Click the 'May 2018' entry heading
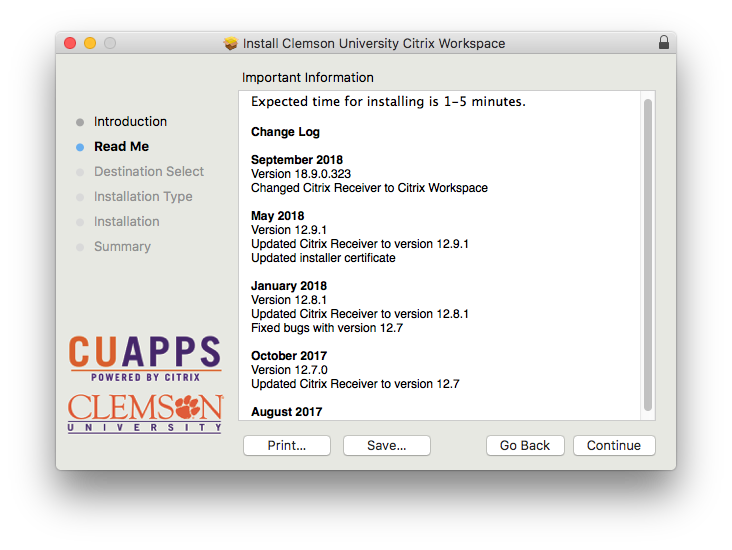This screenshot has width=732, height=550. point(278,216)
